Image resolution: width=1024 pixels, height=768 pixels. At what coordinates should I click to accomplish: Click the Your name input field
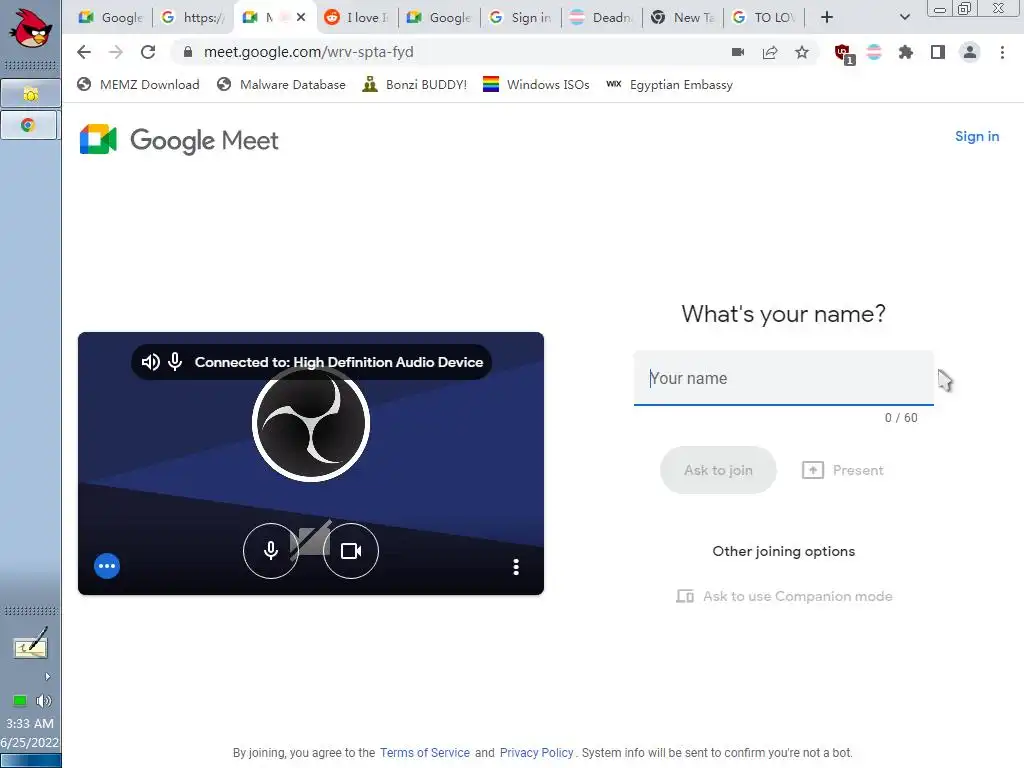pyautogui.click(x=783, y=378)
